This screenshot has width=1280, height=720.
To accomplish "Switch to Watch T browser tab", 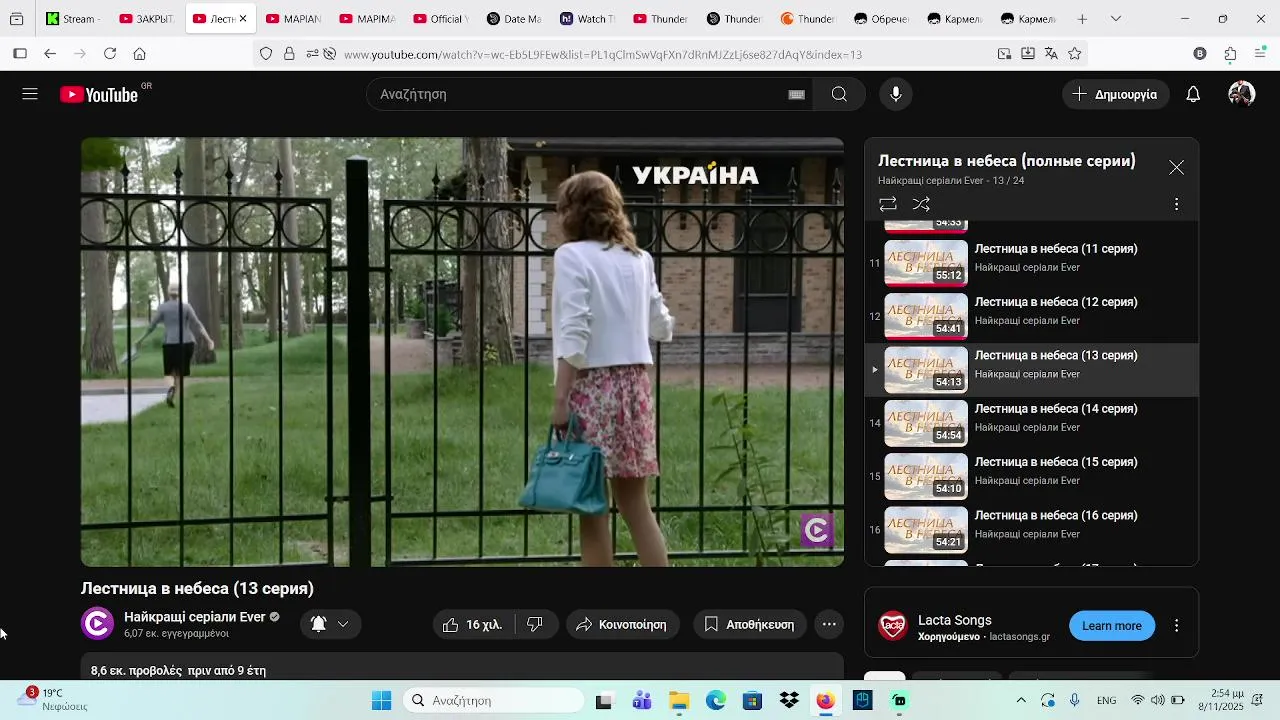I will pyautogui.click(x=587, y=19).
